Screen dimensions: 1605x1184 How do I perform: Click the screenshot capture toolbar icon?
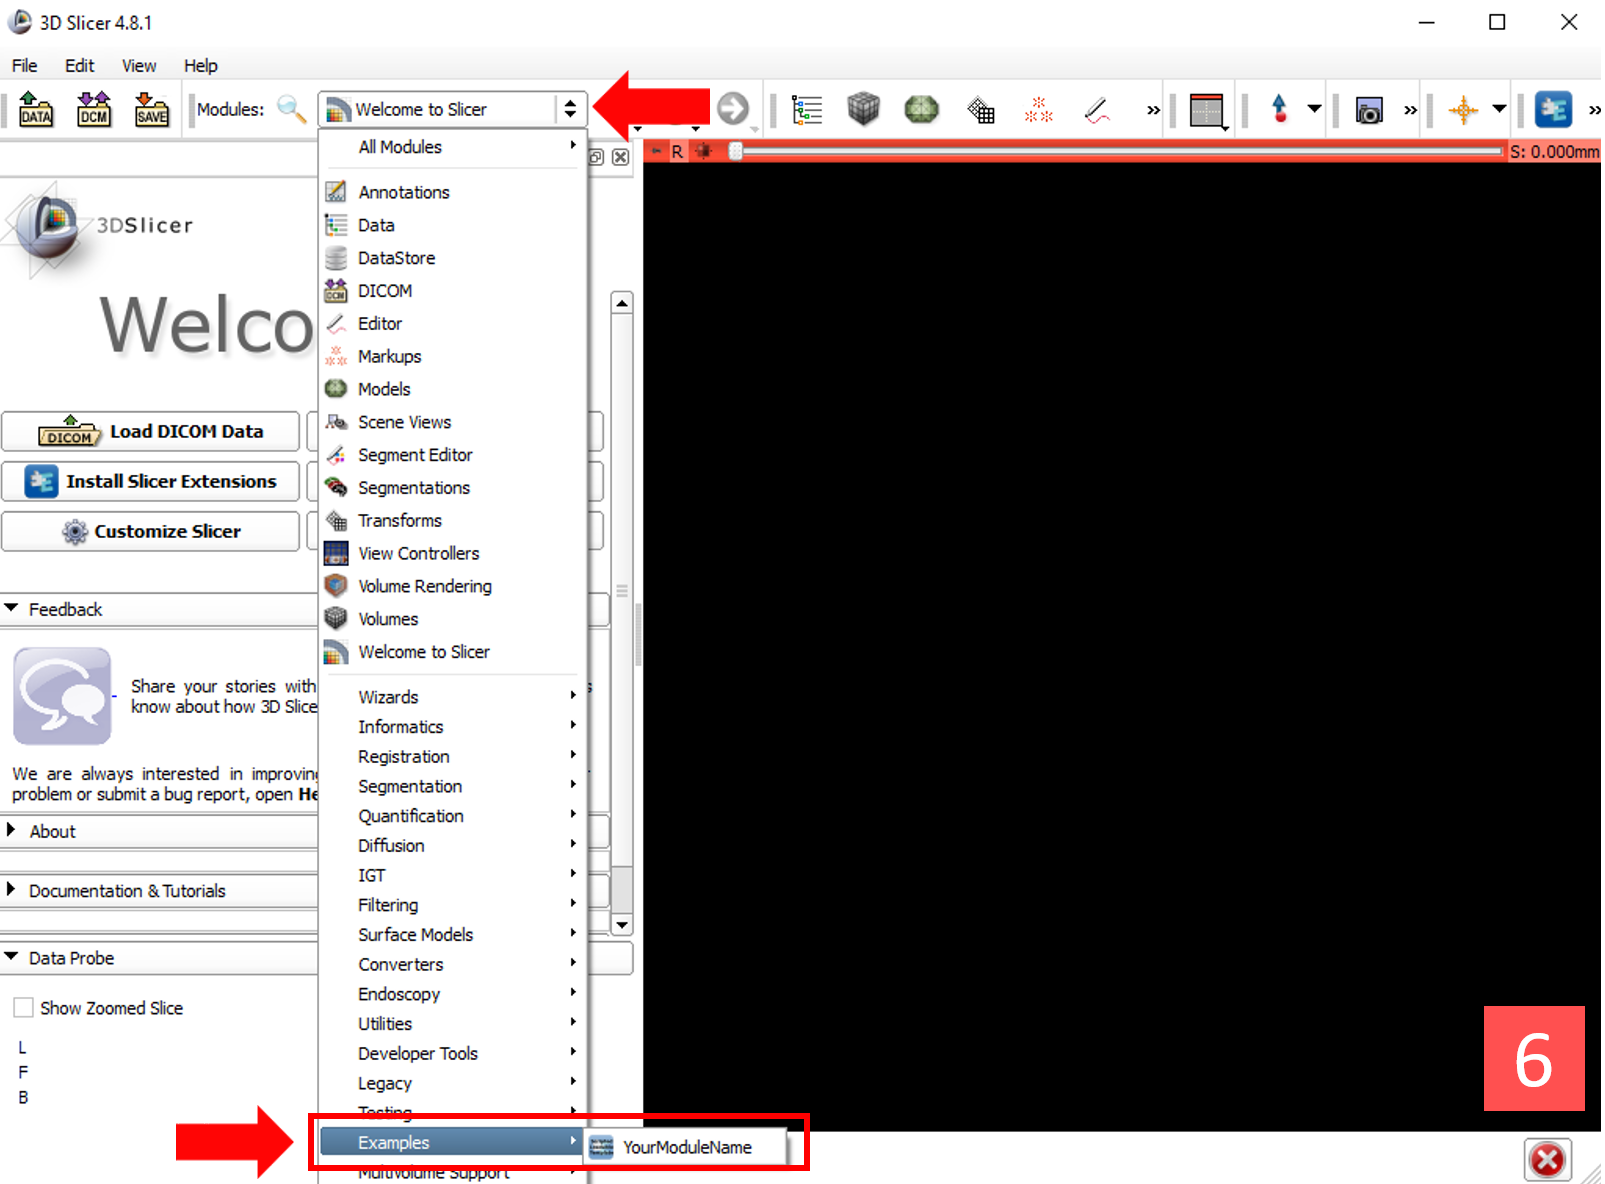1369,110
